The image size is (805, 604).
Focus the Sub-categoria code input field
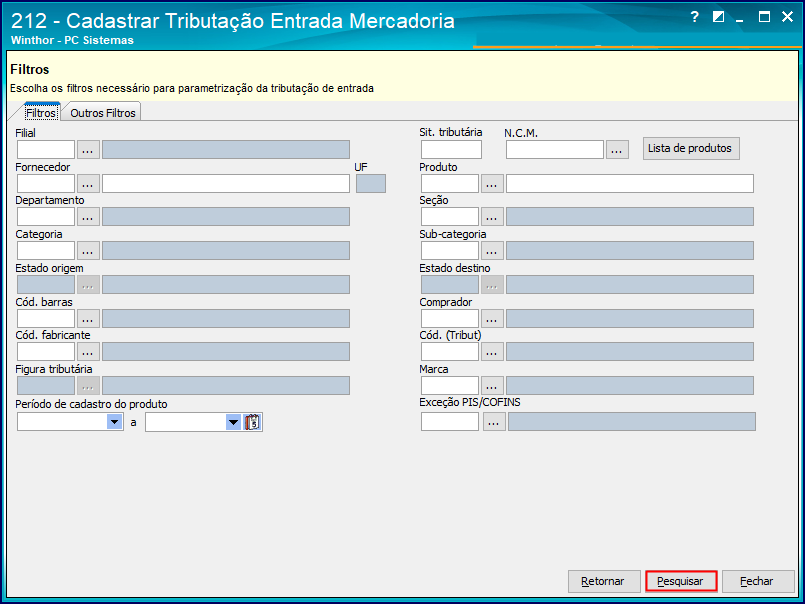tap(450, 251)
